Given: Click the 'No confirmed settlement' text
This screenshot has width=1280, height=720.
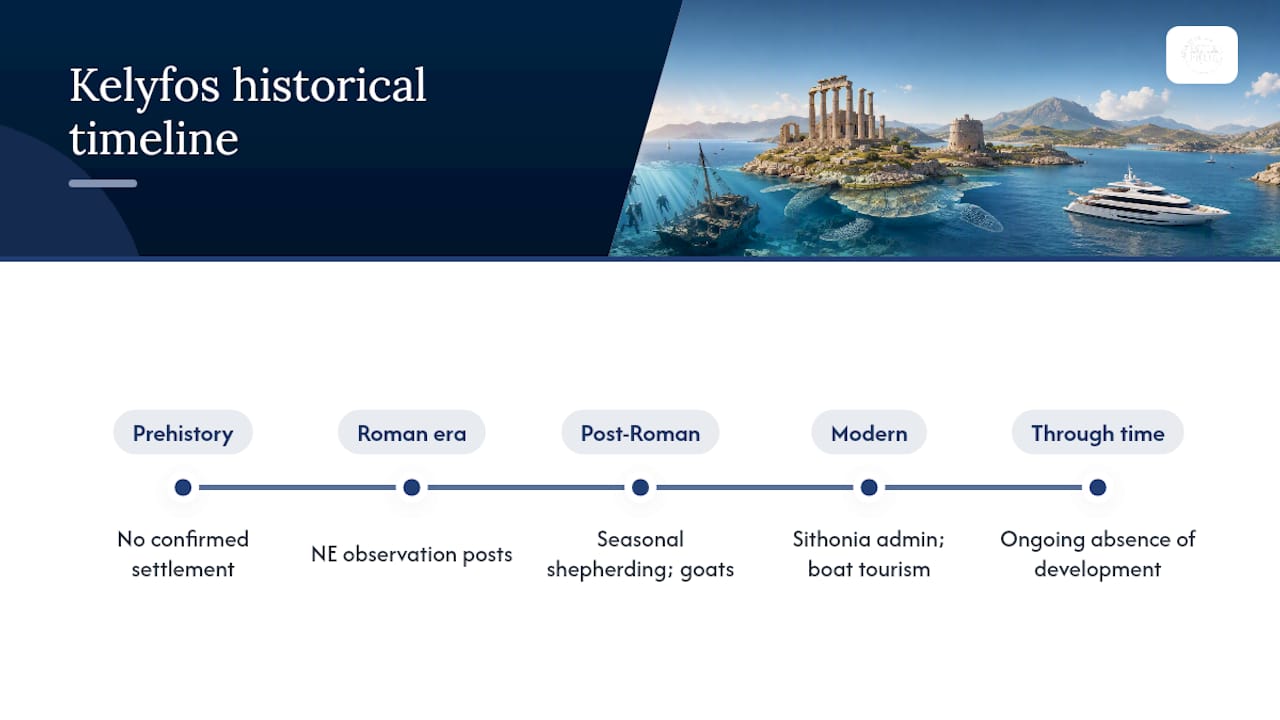Looking at the screenshot, I should click(183, 554).
